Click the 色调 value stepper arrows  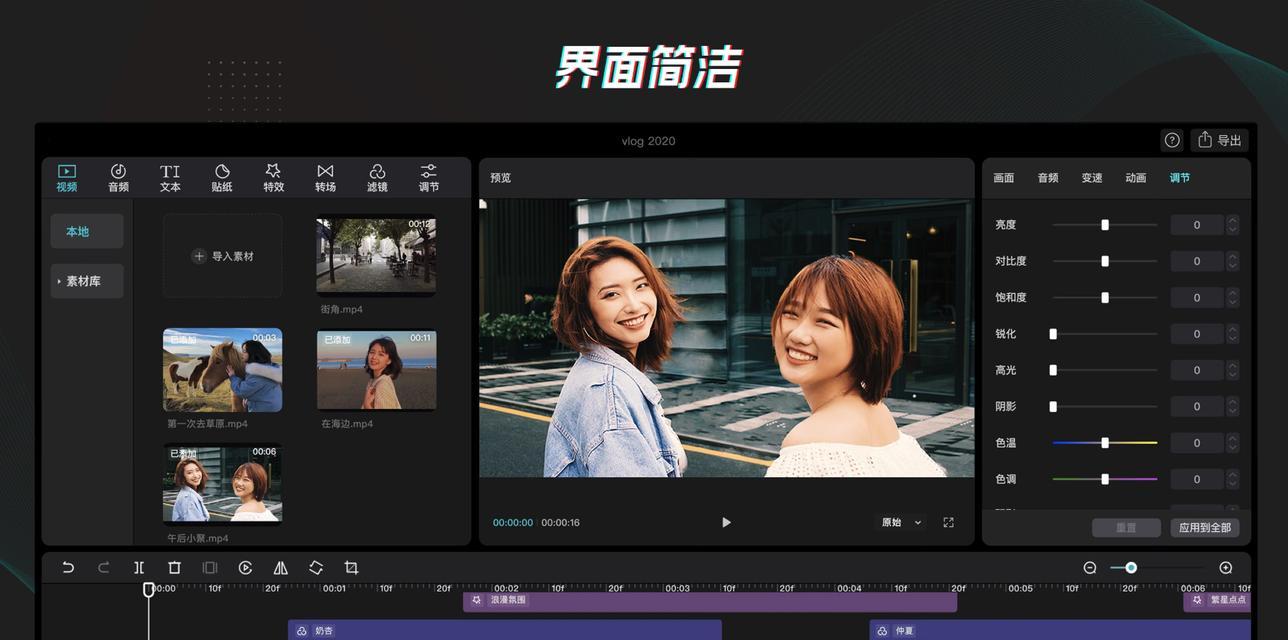point(1233,479)
